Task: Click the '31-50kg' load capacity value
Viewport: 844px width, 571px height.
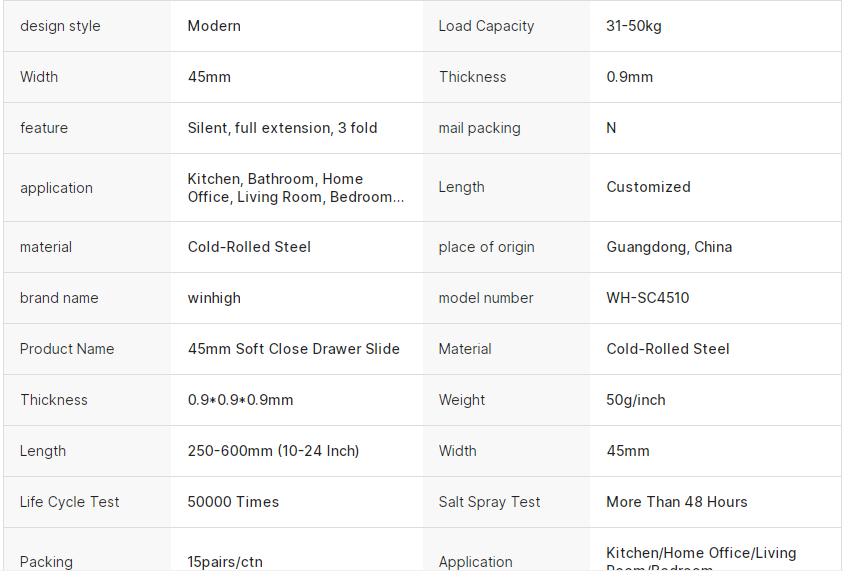Action: tap(634, 26)
